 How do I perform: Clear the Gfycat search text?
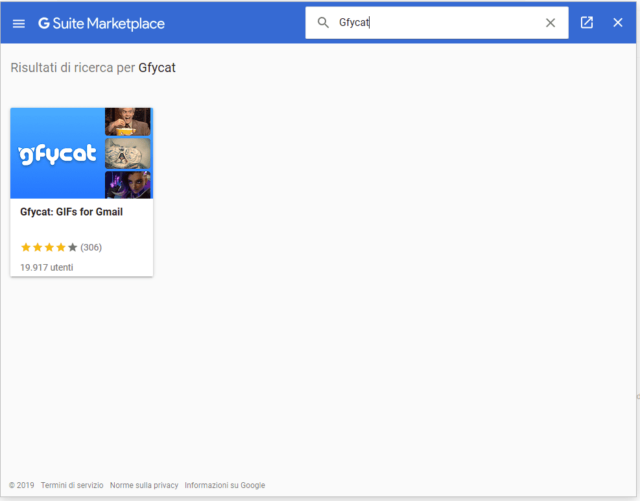click(550, 23)
